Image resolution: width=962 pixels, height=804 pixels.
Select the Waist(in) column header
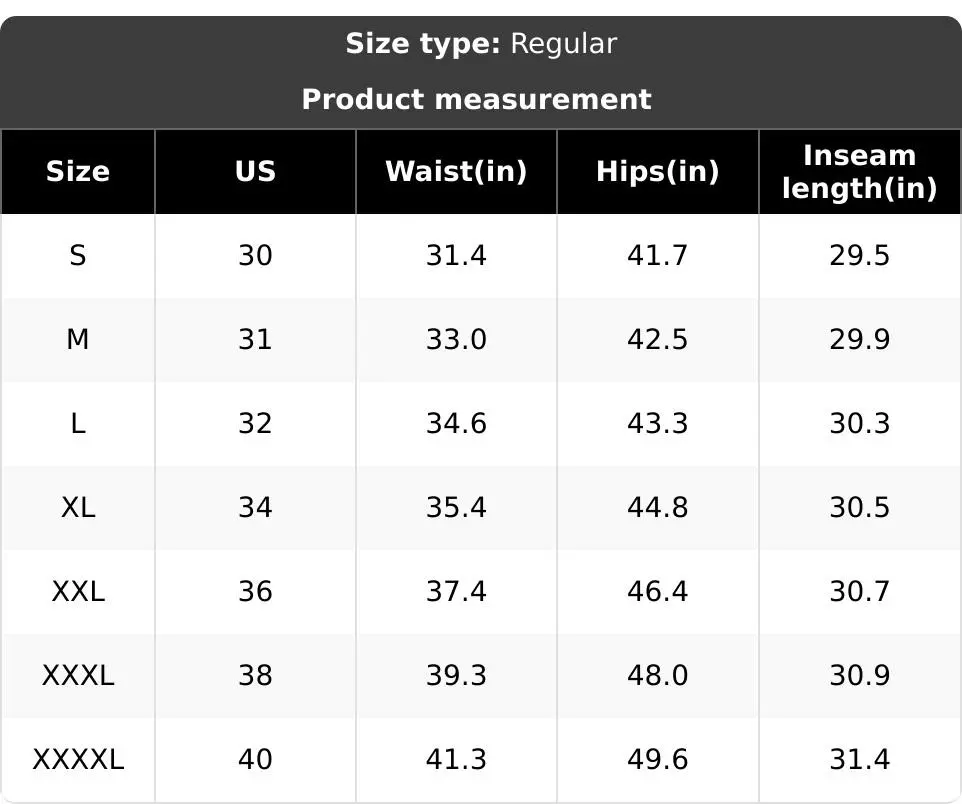click(x=456, y=171)
